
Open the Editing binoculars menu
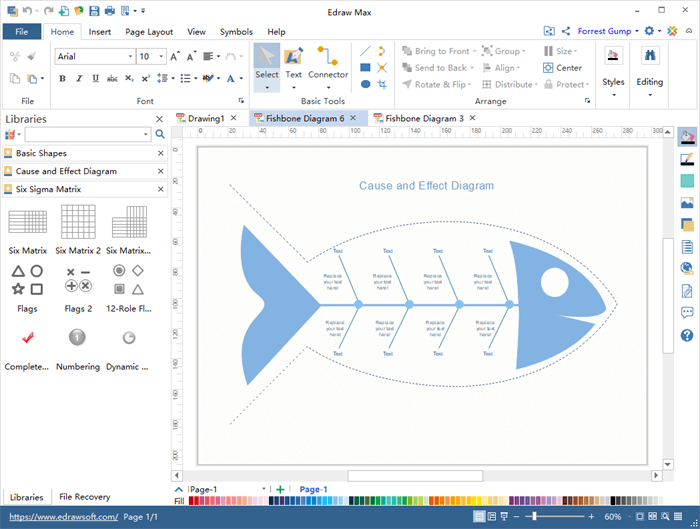[650, 71]
